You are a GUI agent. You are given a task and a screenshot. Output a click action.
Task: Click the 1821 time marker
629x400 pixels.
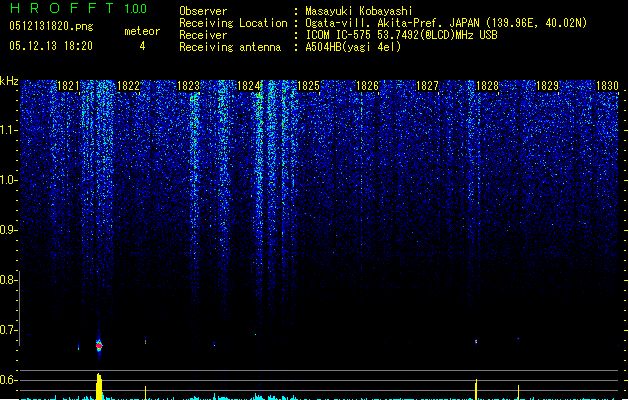pyautogui.click(x=69, y=86)
